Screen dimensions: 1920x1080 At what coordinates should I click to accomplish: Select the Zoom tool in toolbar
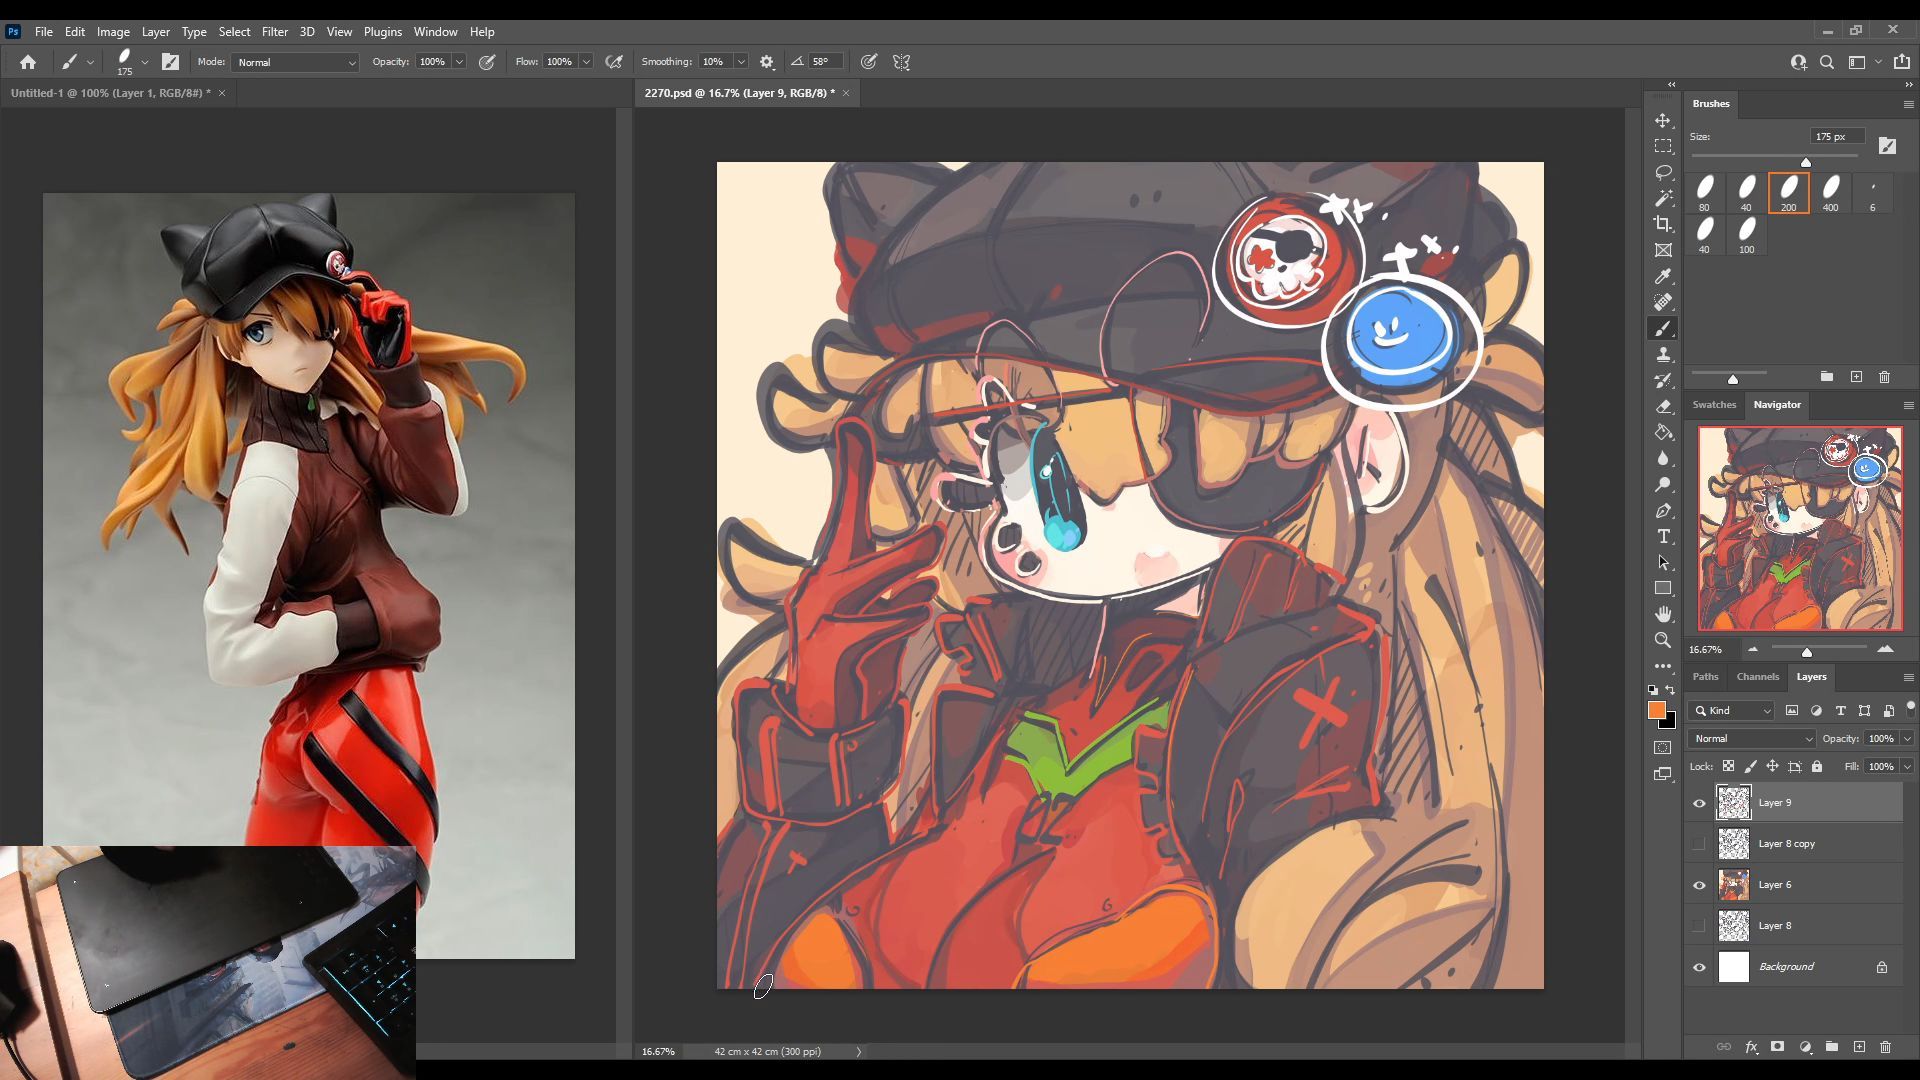[1663, 640]
